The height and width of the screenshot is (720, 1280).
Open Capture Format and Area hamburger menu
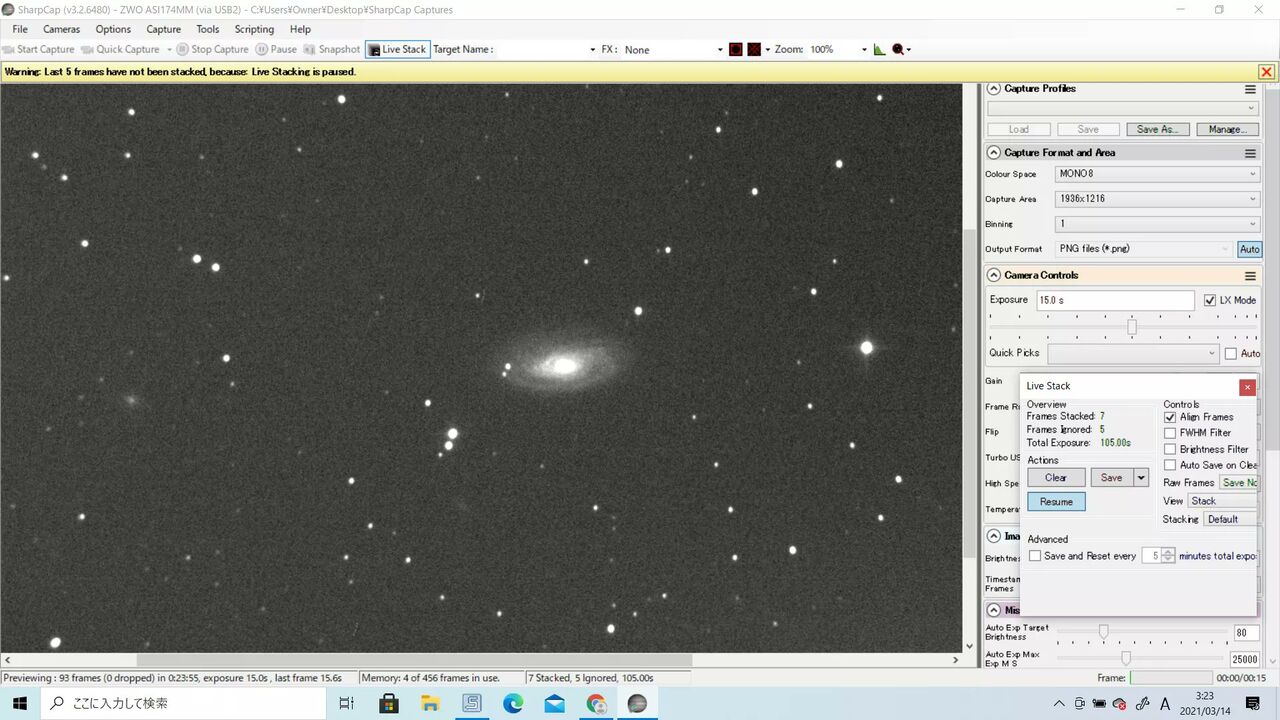pyautogui.click(x=1250, y=153)
